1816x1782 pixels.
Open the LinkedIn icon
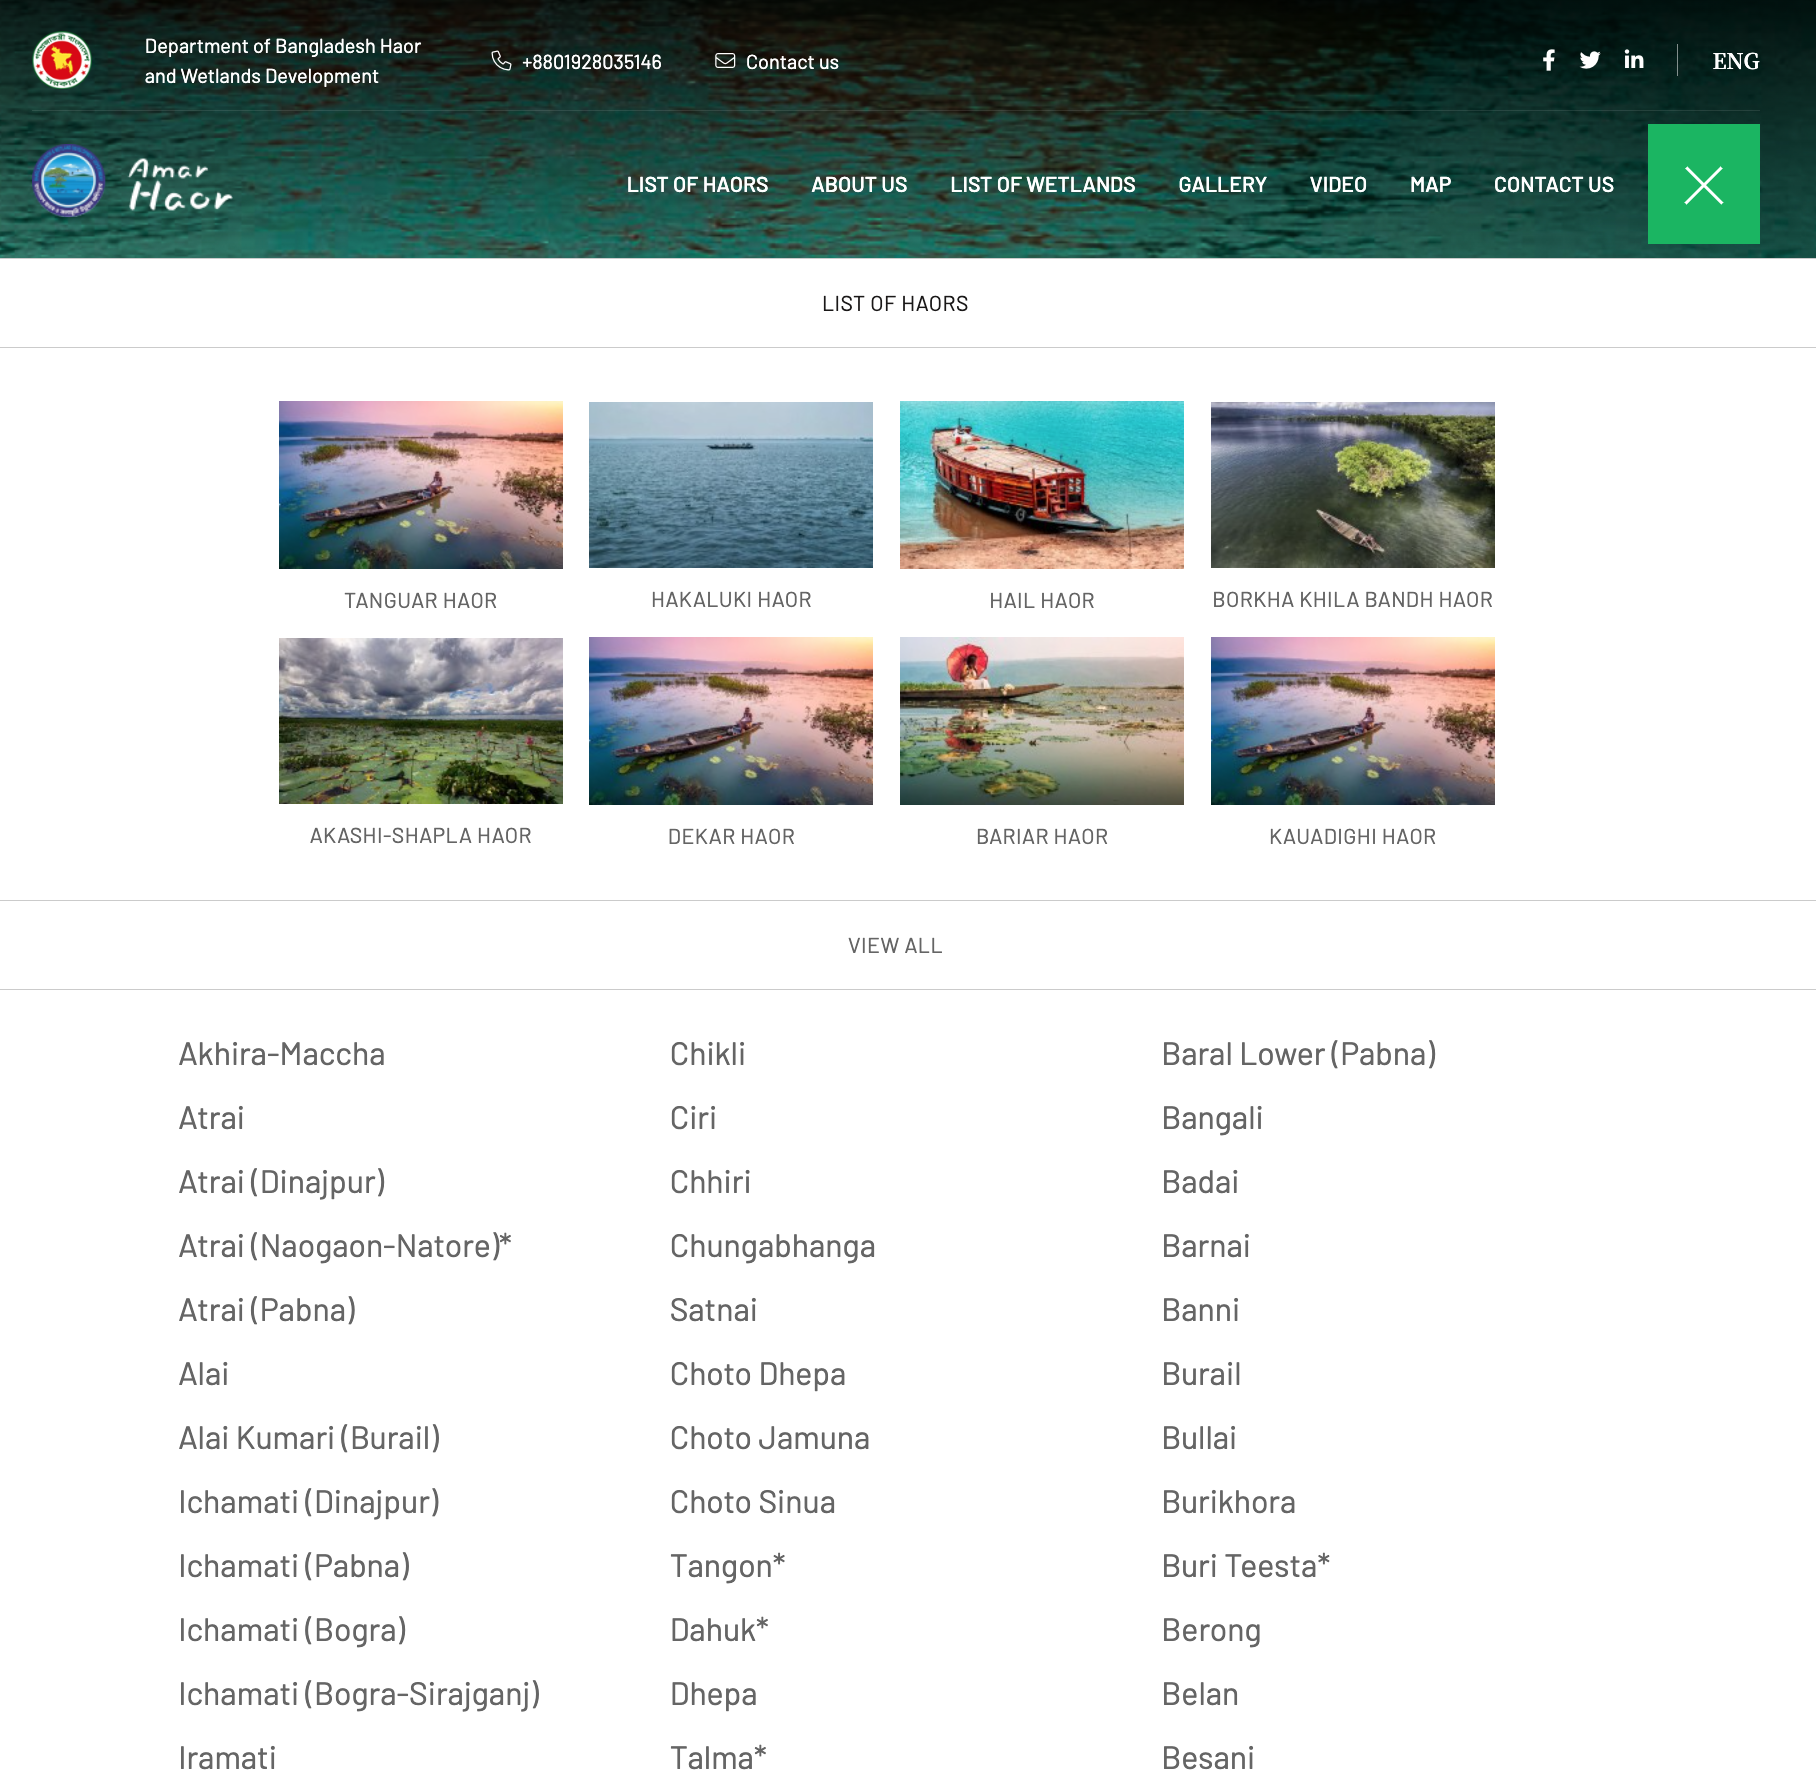[1634, 60]
